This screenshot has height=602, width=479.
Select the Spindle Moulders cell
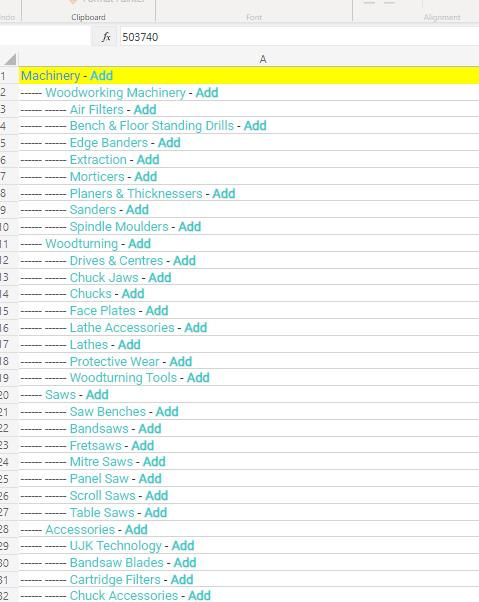coord(248,227)
